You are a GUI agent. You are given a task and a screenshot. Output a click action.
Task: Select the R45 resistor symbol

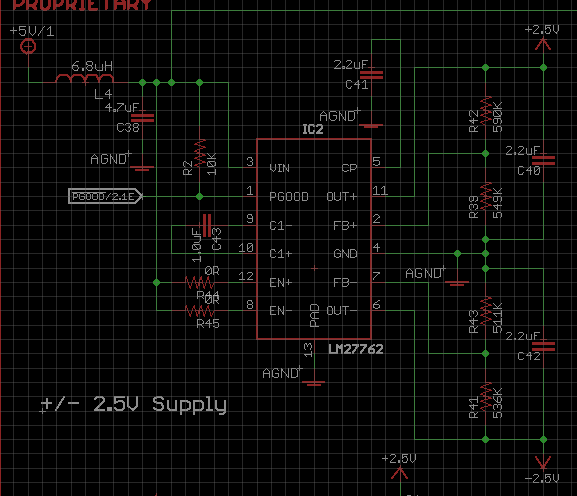[199, 311]
